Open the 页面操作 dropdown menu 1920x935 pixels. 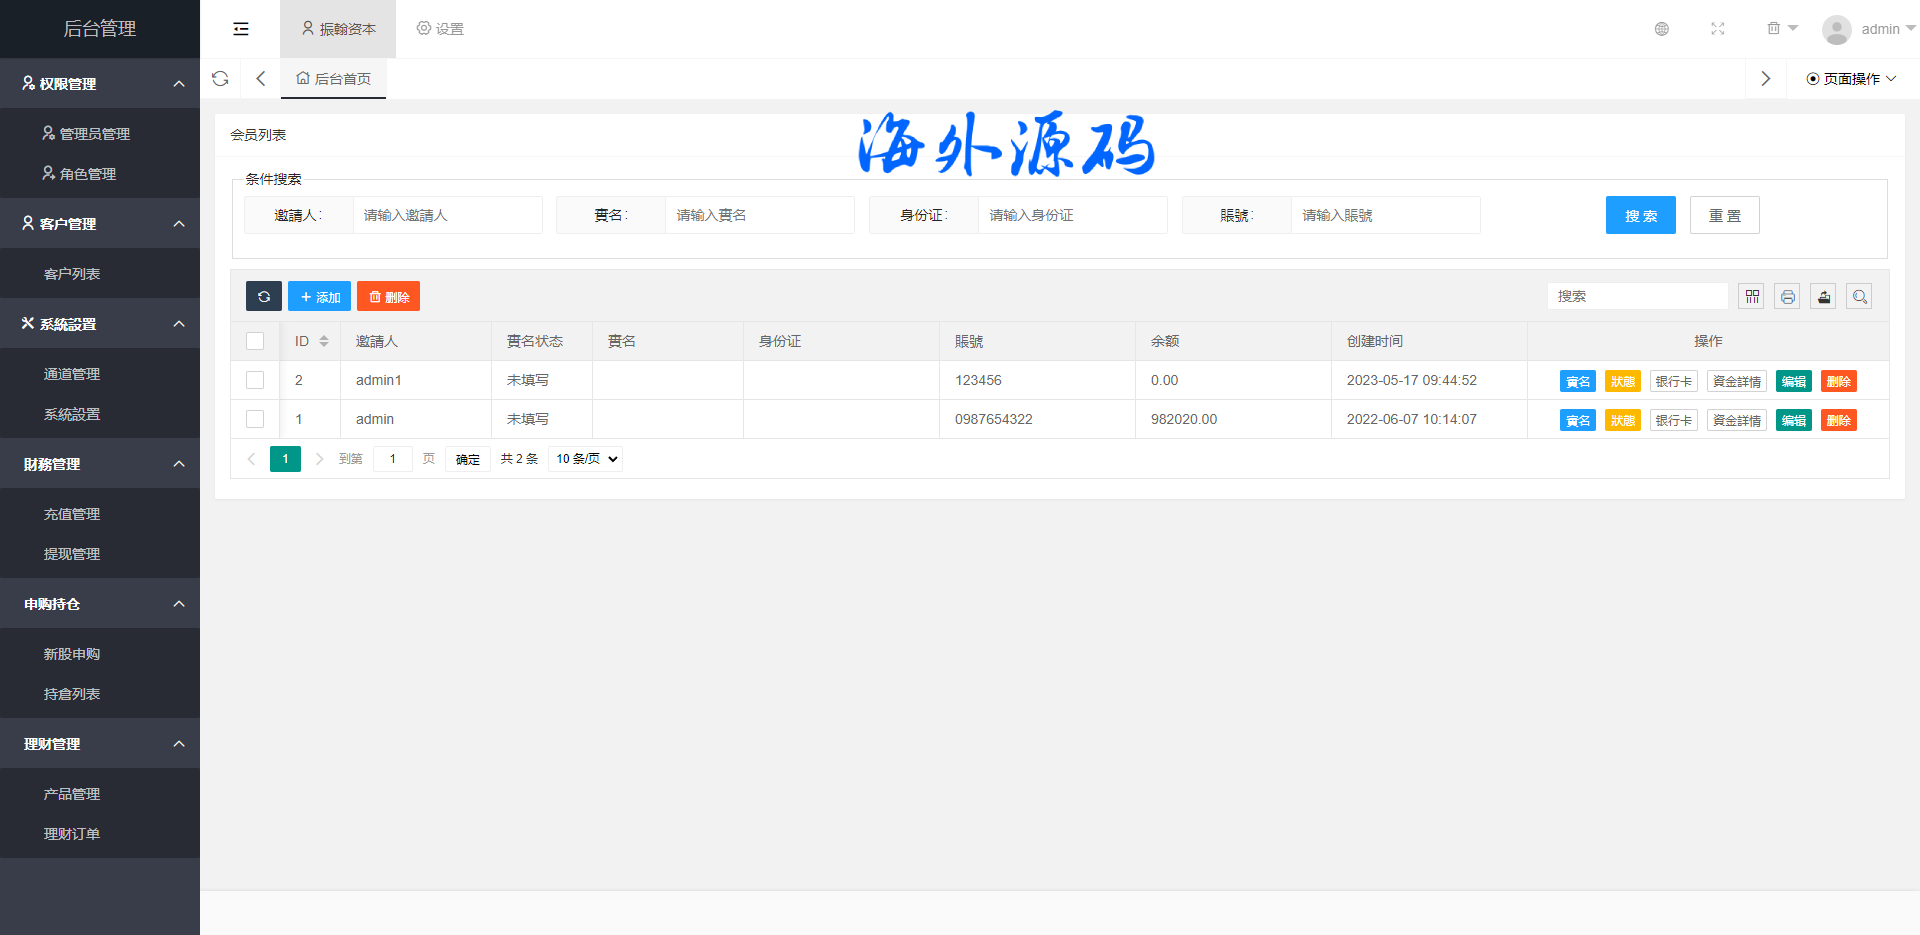(1850, 79)
